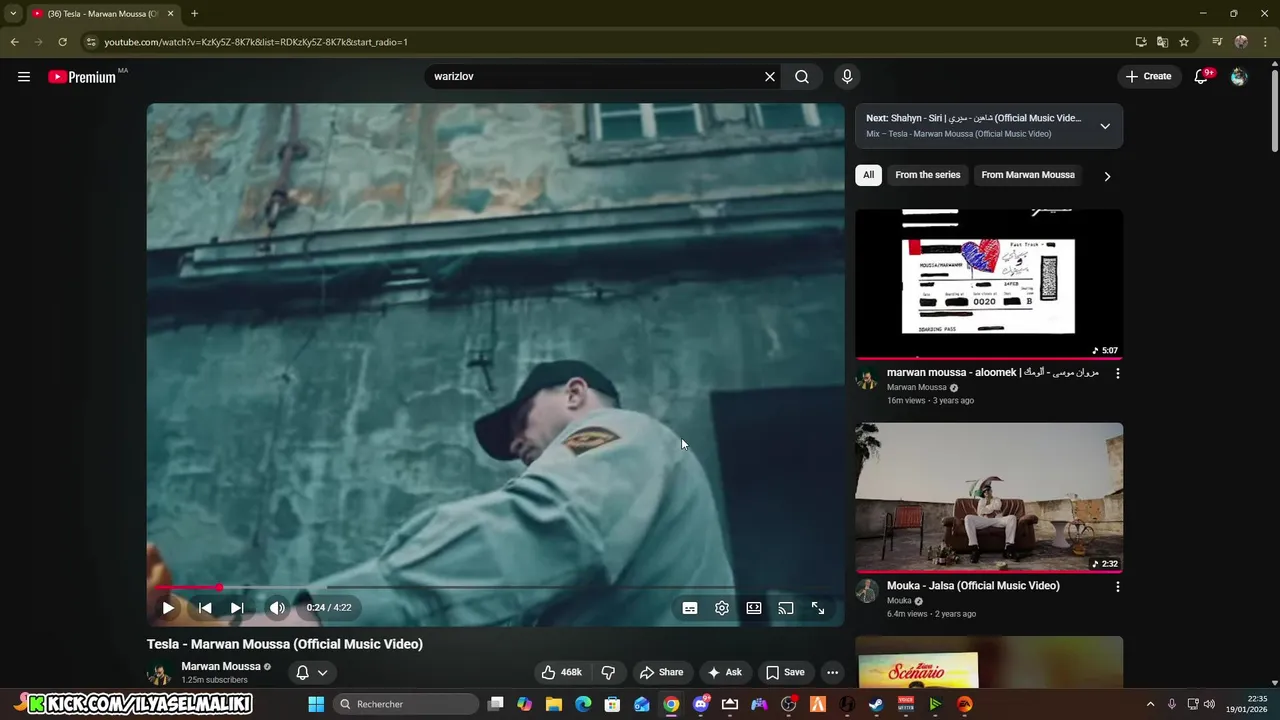Dislike the Tesla video
1280x720 pixels.
pyautogui.click(x=608, y=672)
